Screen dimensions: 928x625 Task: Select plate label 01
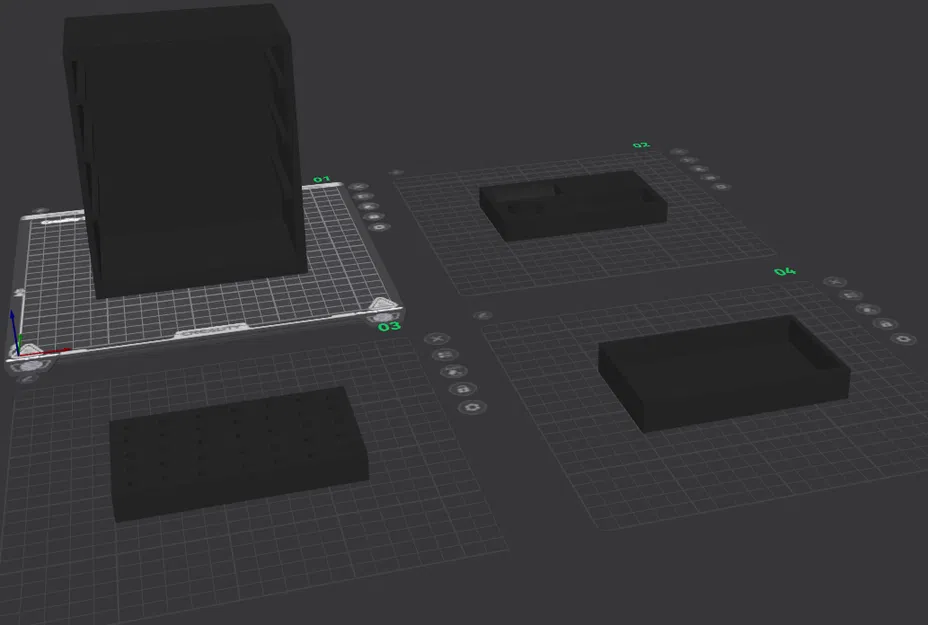pyautogui.click(x=321, y=179)
